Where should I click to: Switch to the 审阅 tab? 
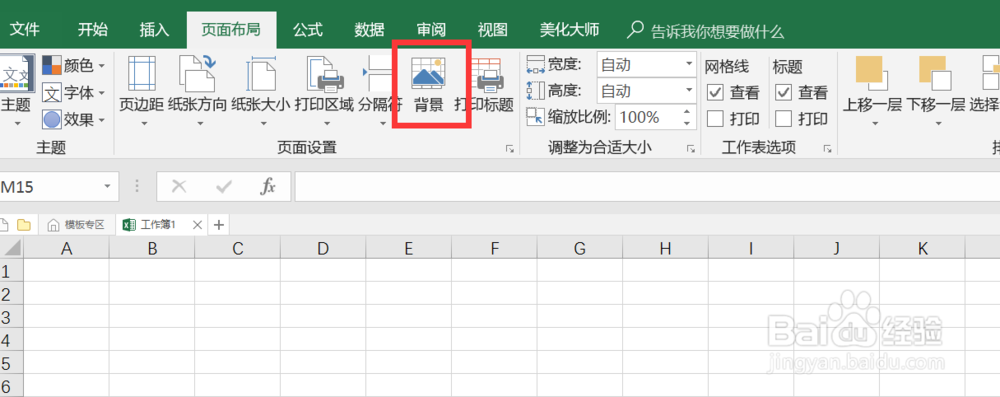pyautogui.click(x=431, y=30)
